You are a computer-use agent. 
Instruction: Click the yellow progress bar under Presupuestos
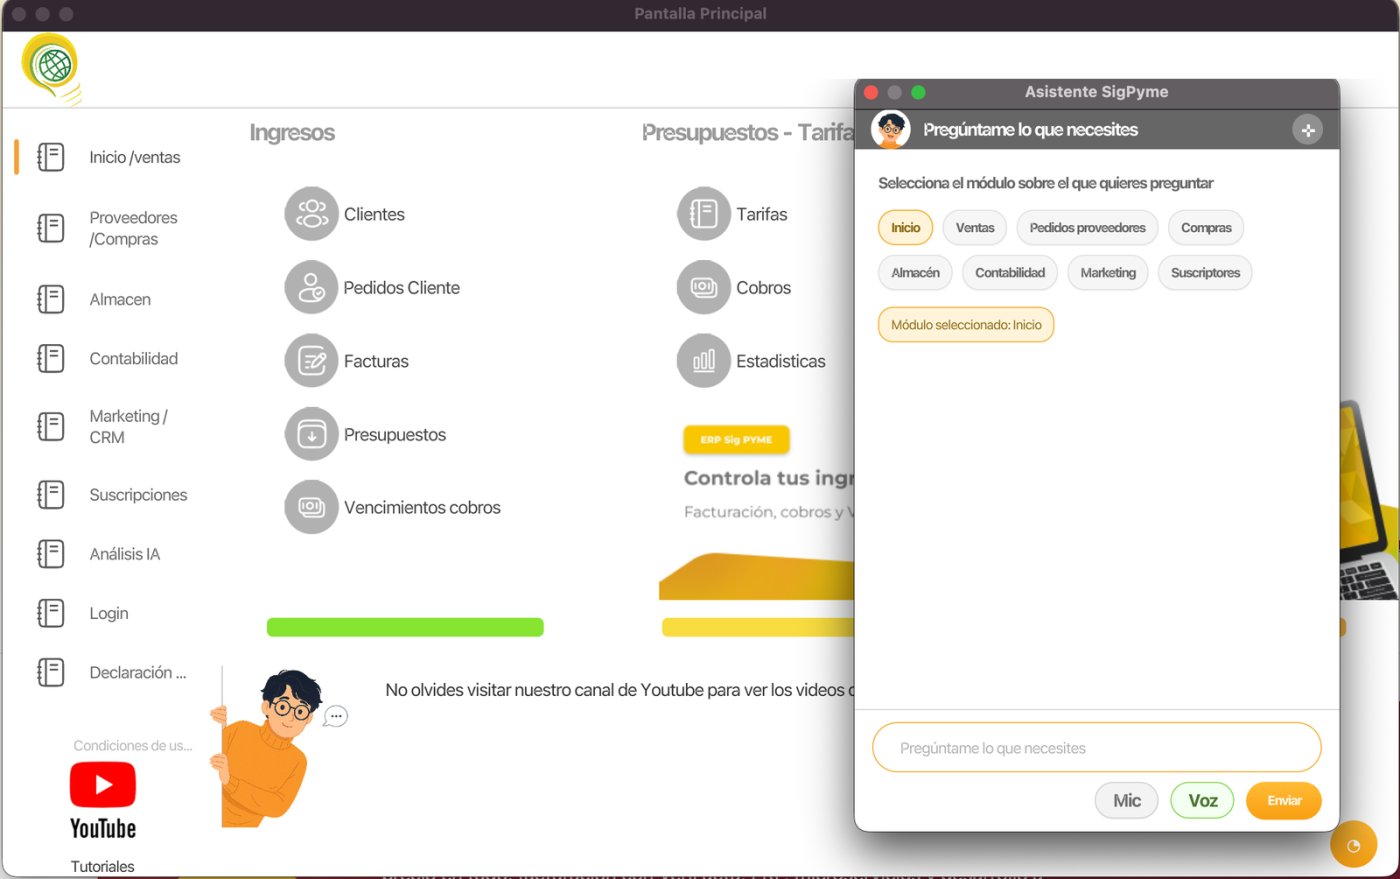[758, 627]
